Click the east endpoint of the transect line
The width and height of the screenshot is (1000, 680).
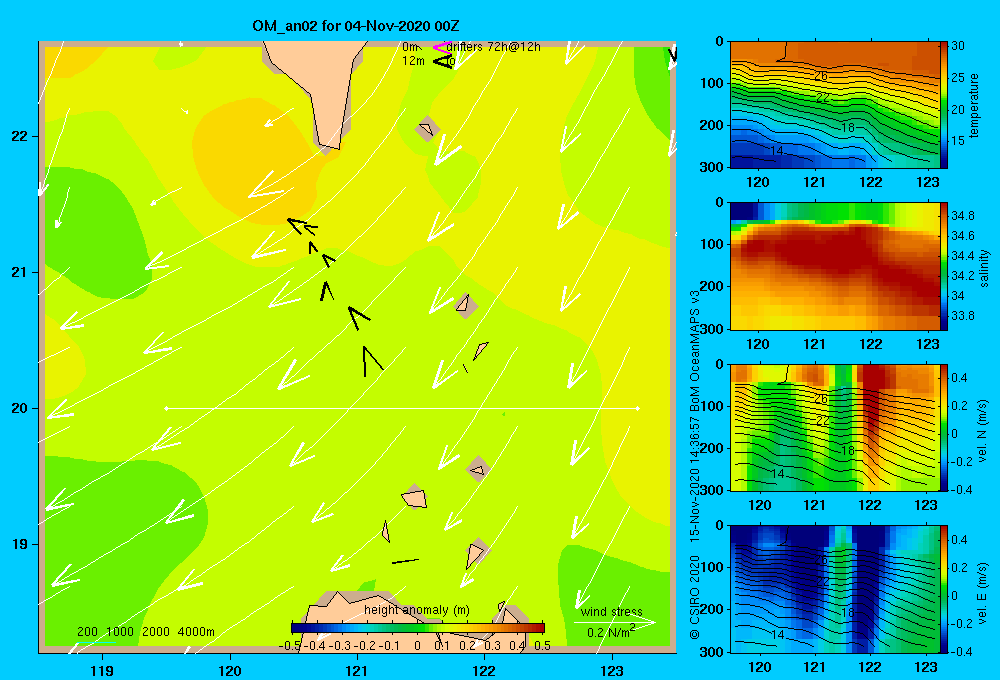point(637,408)
